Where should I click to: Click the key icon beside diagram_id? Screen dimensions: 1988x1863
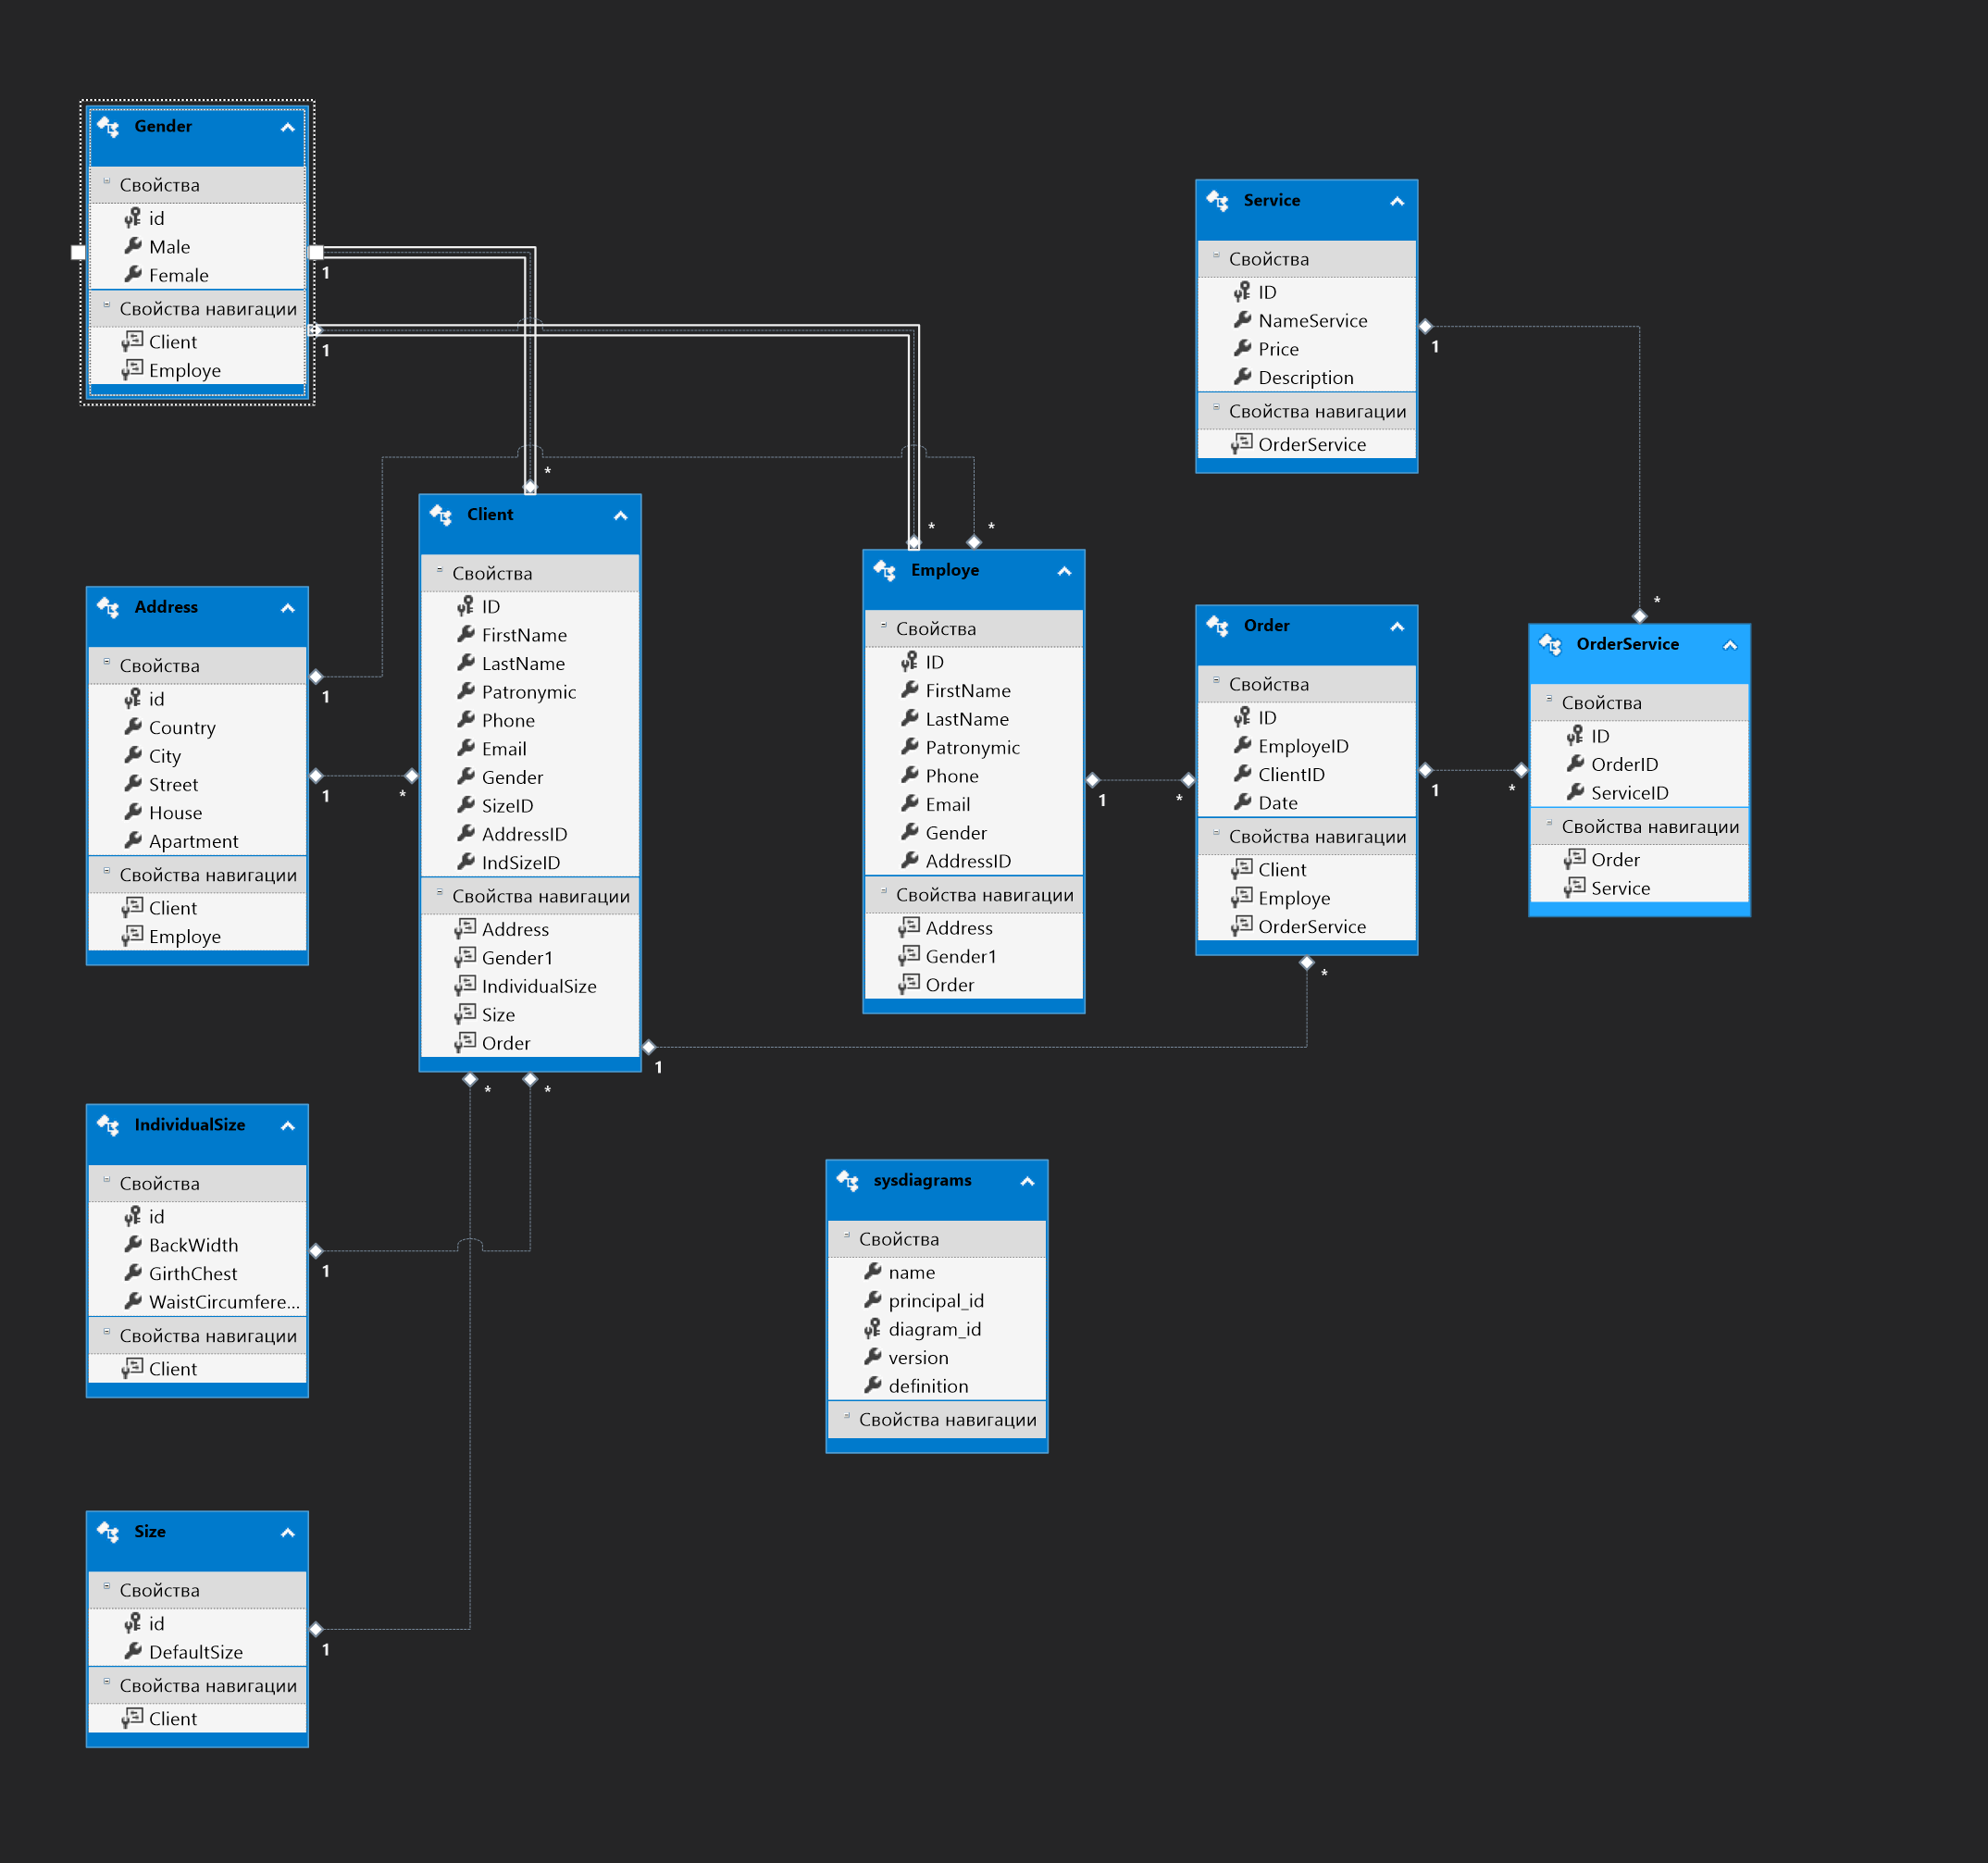pyautogui.click(x=872, y=1329)
